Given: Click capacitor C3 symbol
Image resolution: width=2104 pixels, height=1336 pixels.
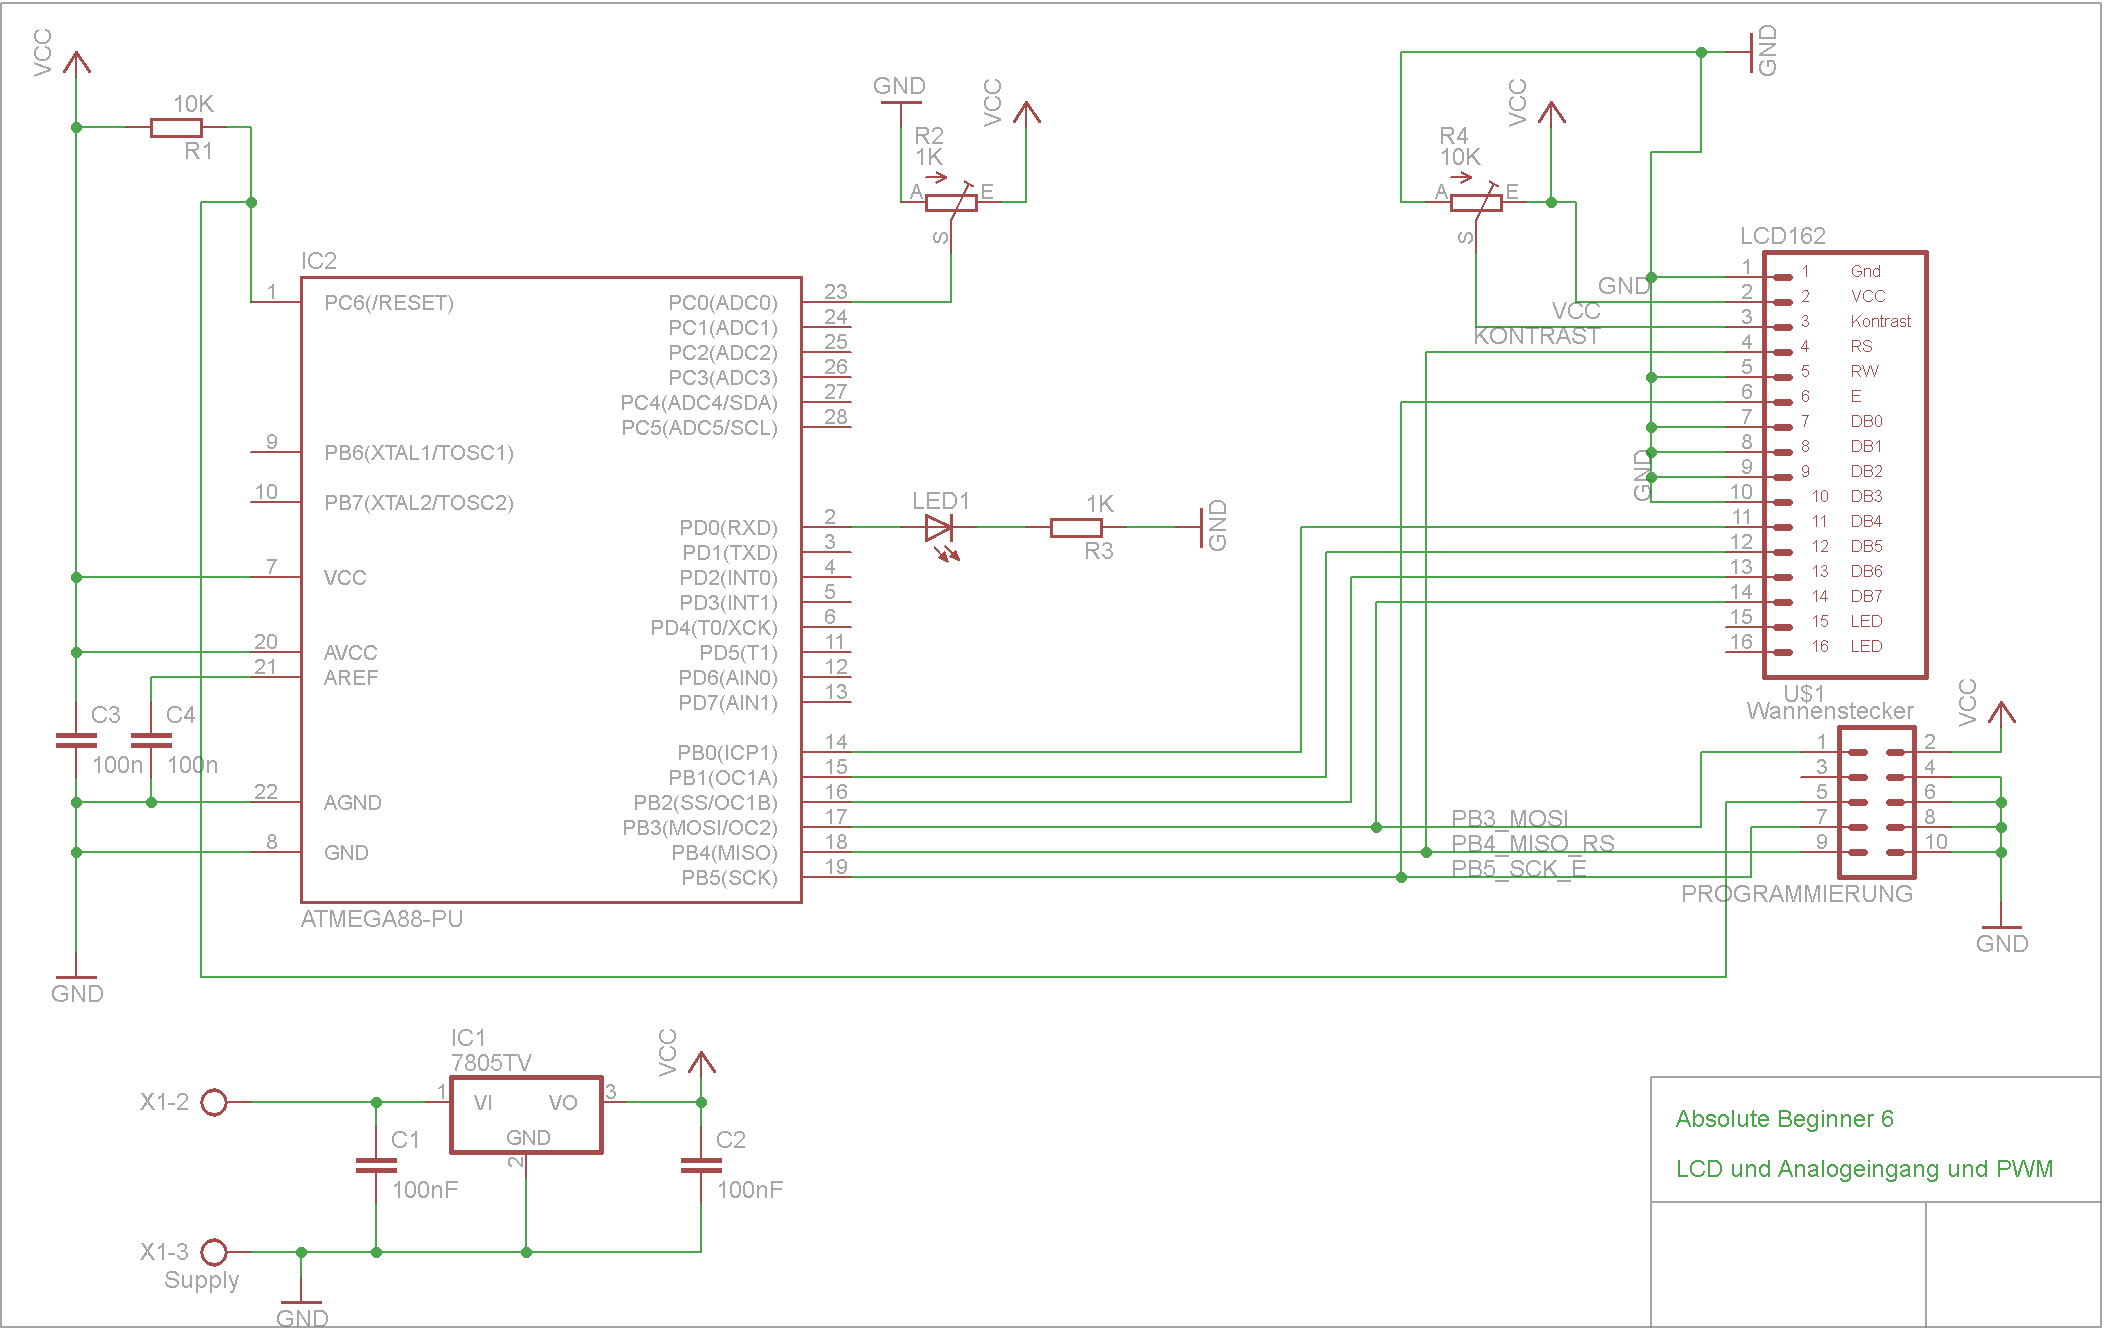Looking at the screenshot, I should 76,740.
